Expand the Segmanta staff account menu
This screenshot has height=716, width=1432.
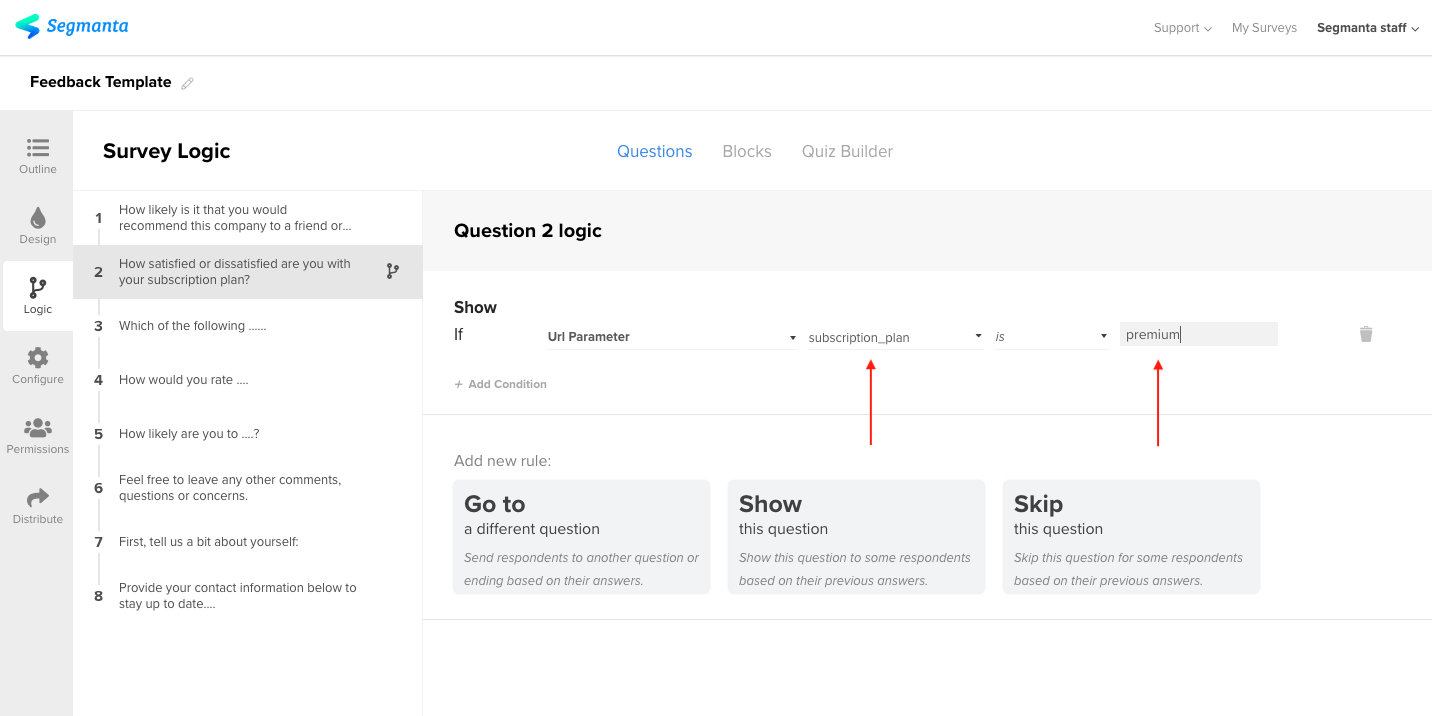[x=1367, y=28]
